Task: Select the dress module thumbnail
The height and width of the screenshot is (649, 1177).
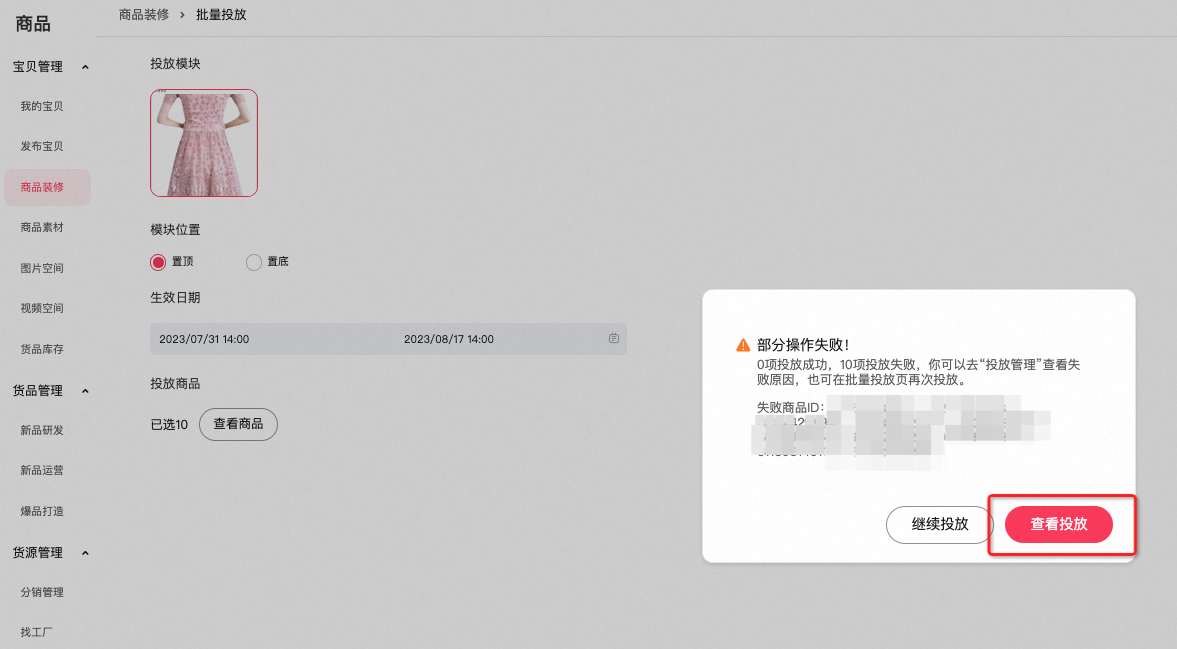Action: [203, 143]
